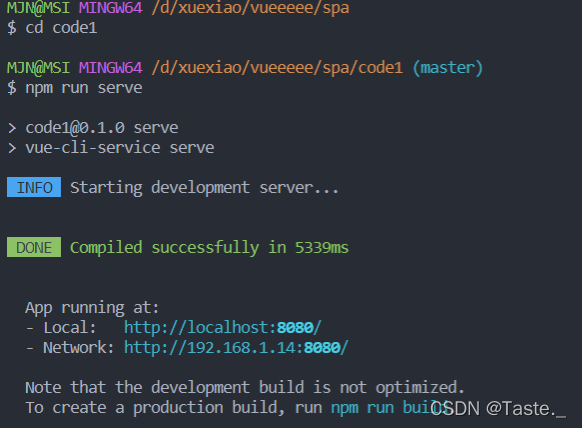
Task: Open the localhost:8080 link
Action: click(x=223, y=328)
